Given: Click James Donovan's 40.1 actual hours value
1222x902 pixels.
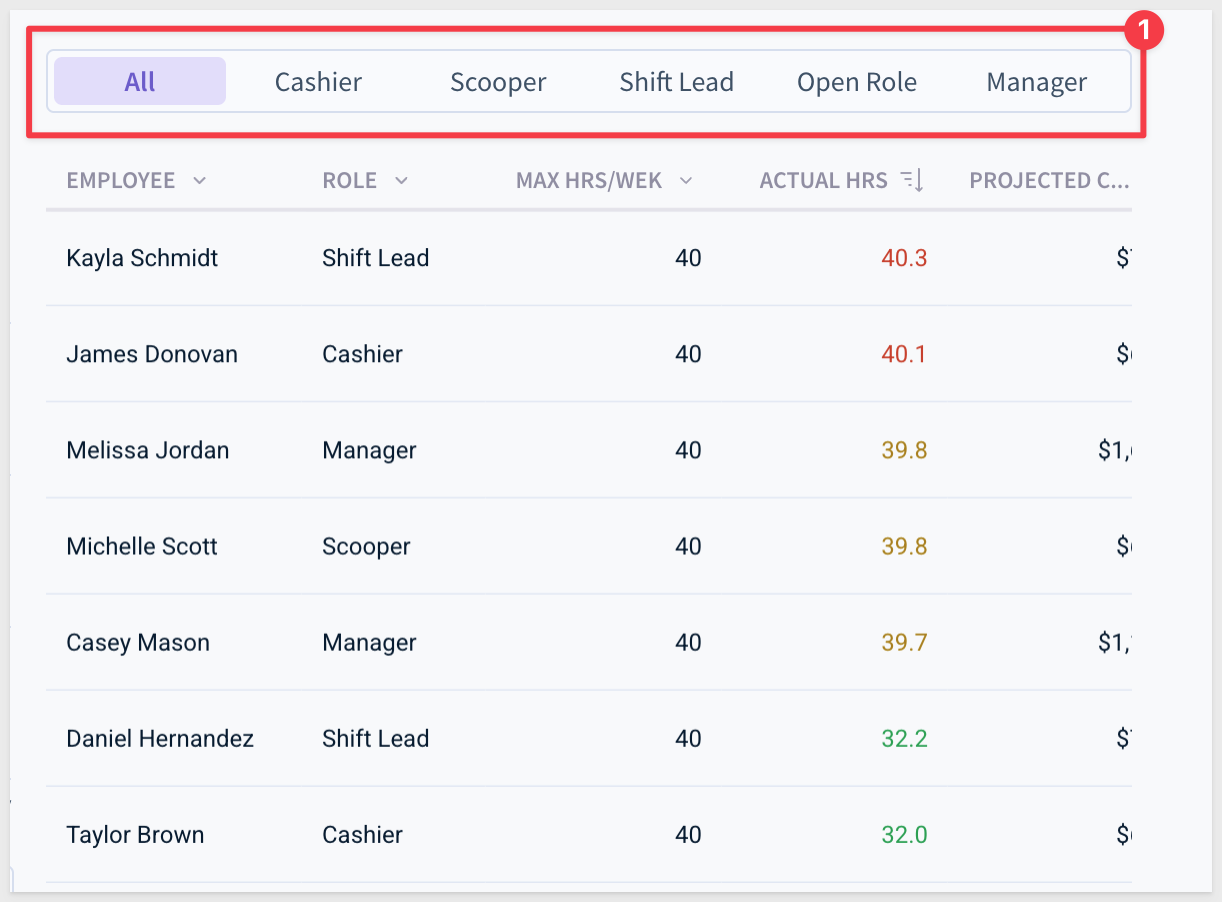Looking at the screenshot, I should click(x=904, y=354).
